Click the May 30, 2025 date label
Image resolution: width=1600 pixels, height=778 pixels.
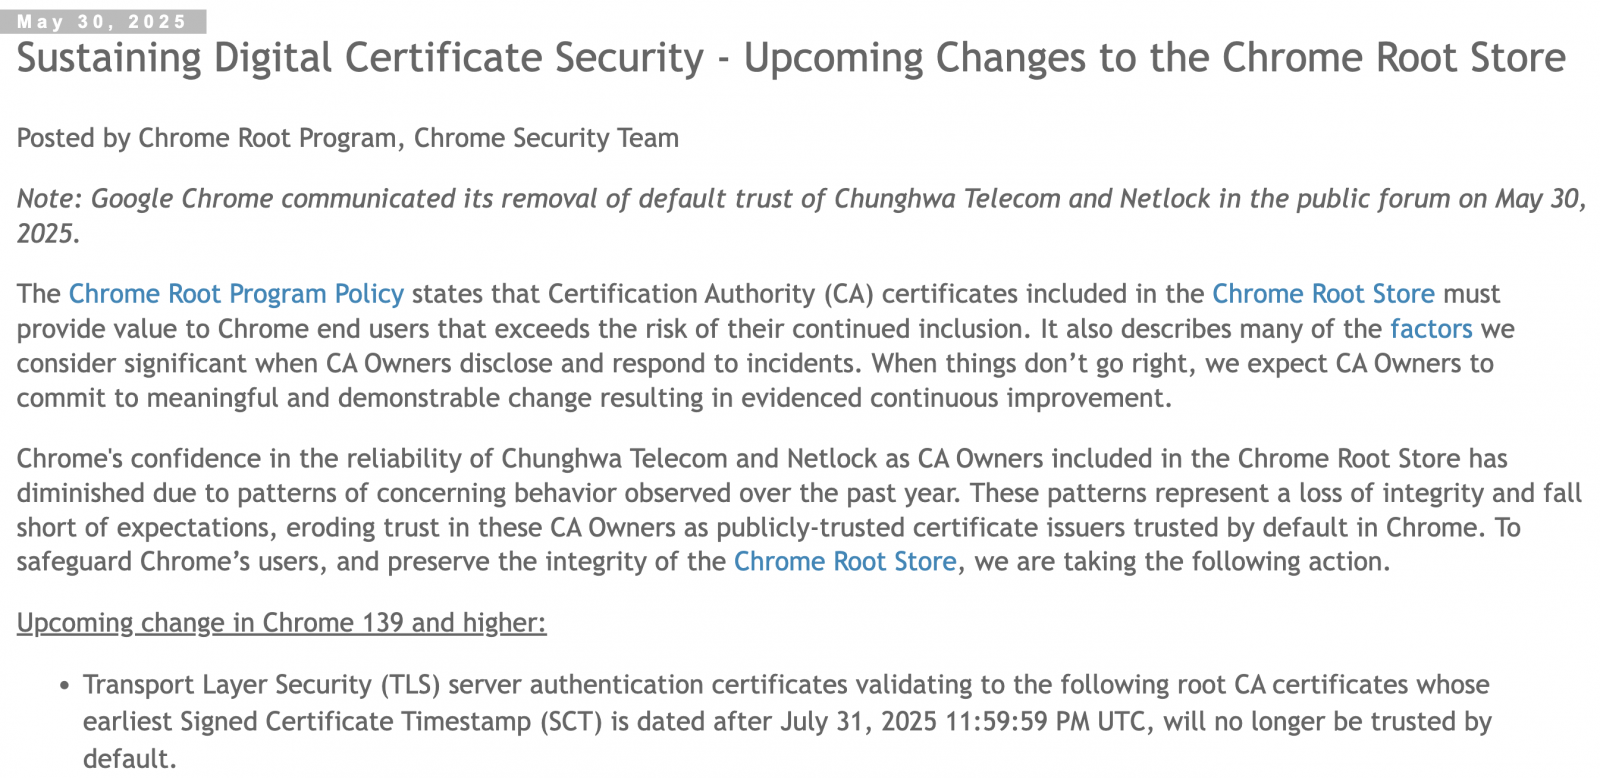103,22
